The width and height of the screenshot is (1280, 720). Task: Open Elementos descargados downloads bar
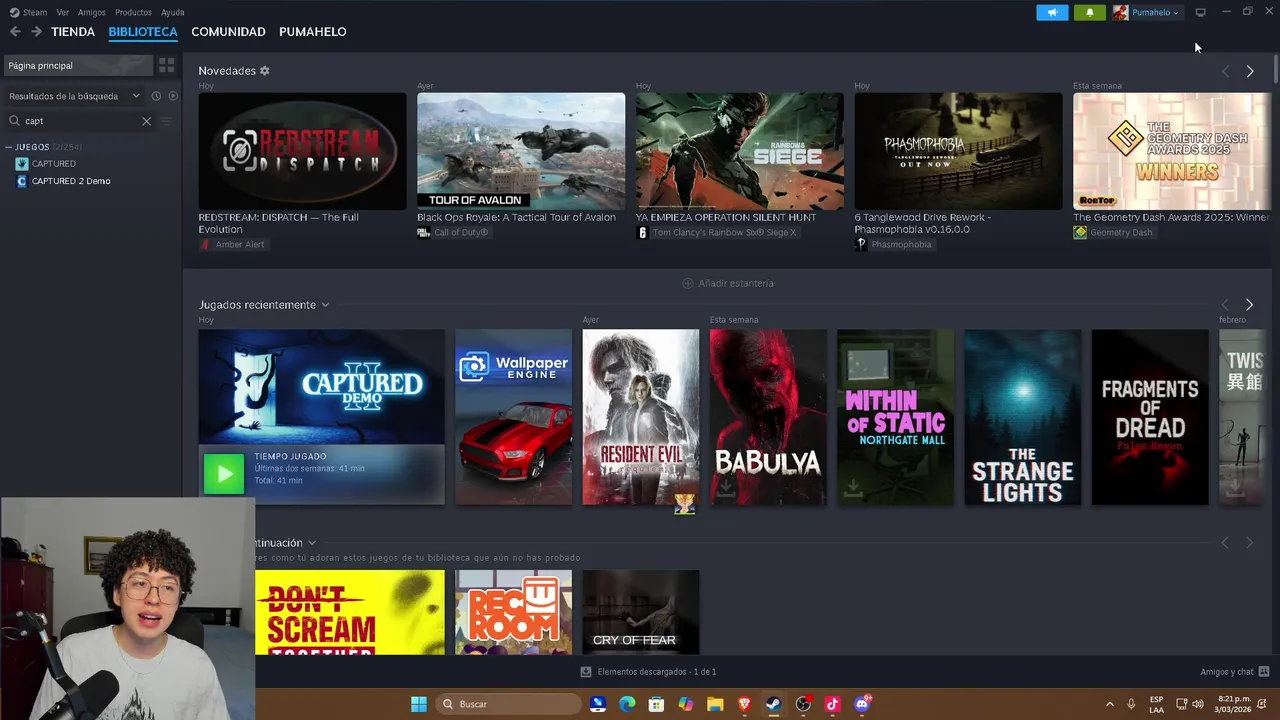pos(648,672)
